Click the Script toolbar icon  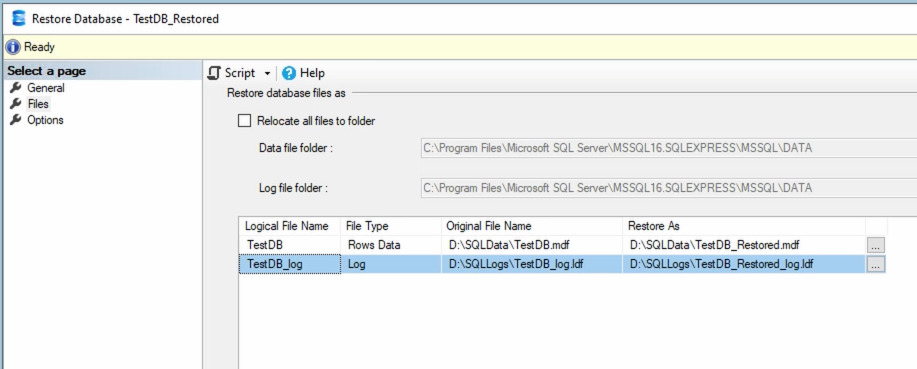pyautogui.click(x=215, y=73)
